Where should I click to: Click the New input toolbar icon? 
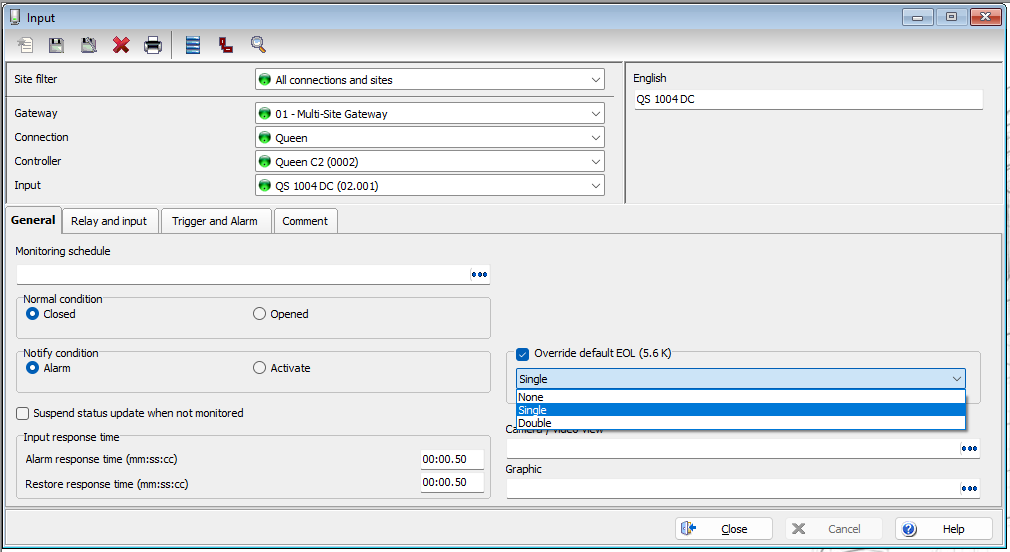click(24, 45)
